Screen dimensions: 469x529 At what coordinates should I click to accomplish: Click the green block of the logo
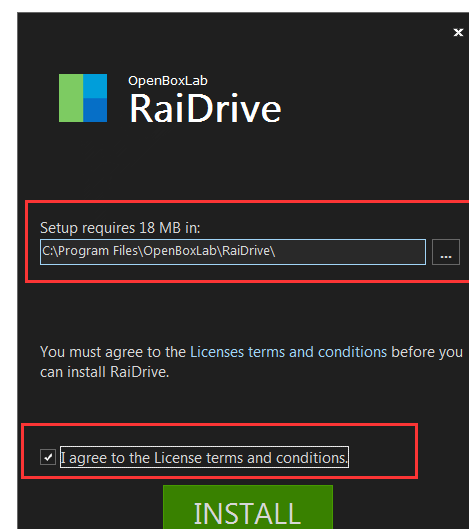[x=71, y=98]
